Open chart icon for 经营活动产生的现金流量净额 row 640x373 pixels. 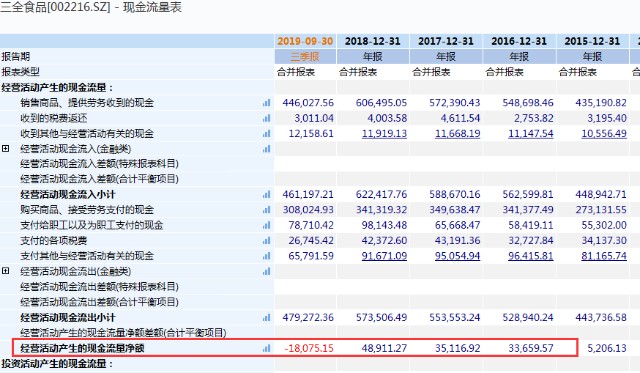pos(267,348)
